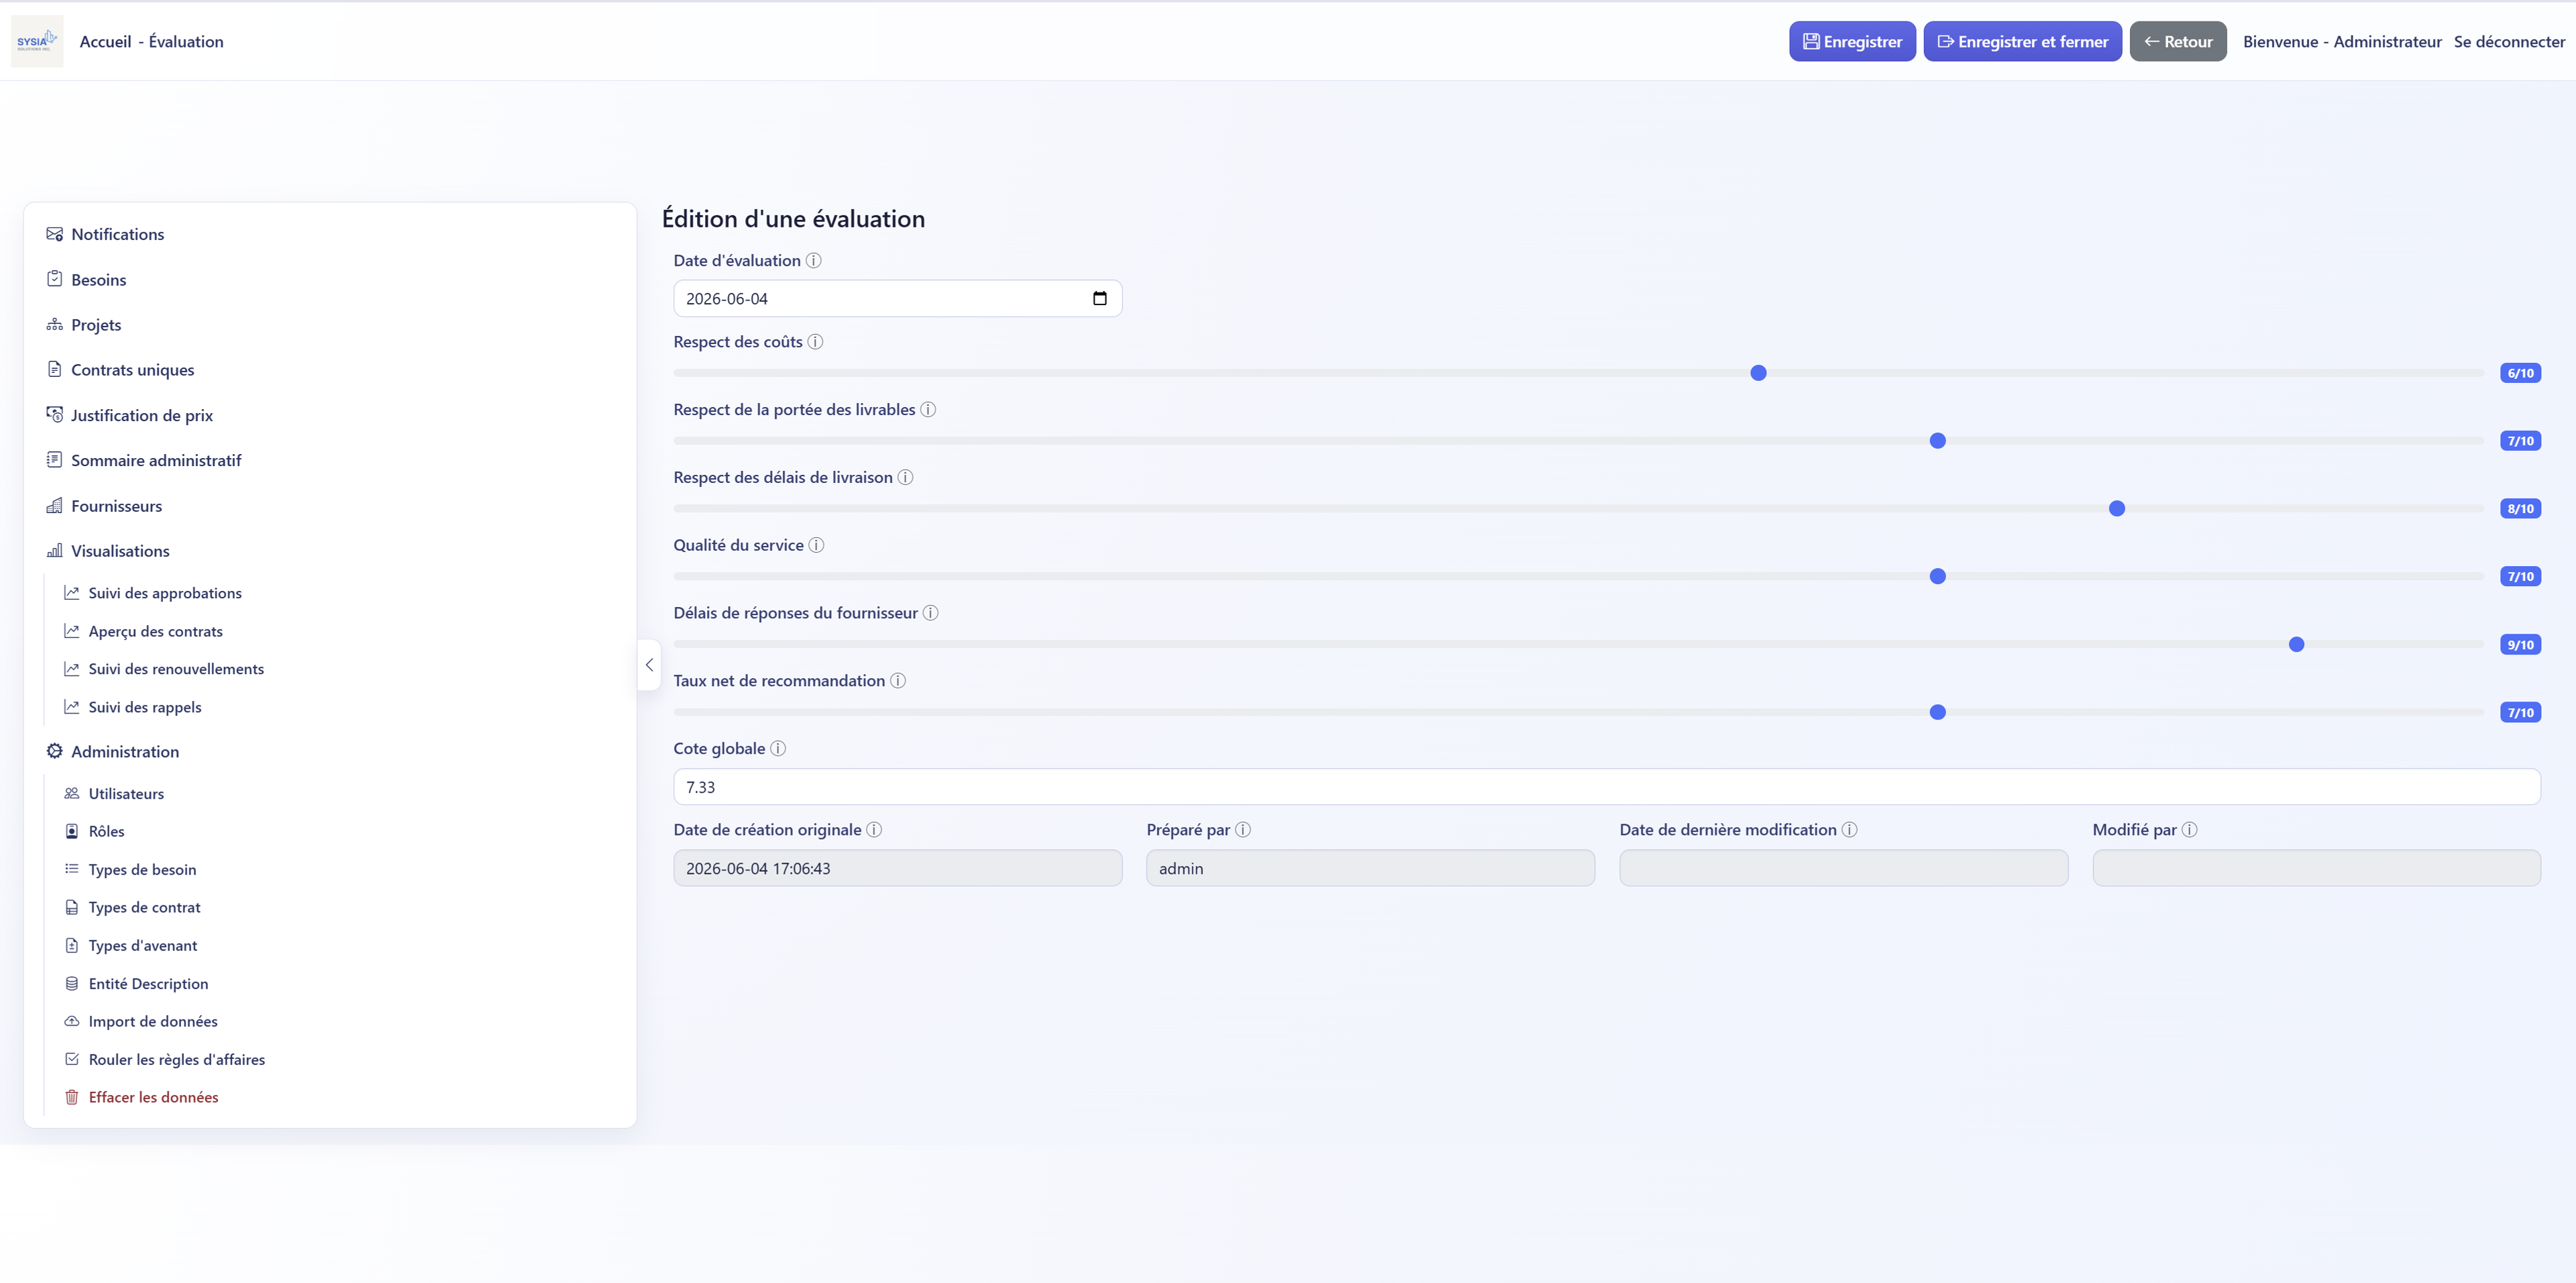Click info icon next to Cote globale
The width and height of the screenshot is (2576, 1283).
pyautogui.click(x=778, y=749)
